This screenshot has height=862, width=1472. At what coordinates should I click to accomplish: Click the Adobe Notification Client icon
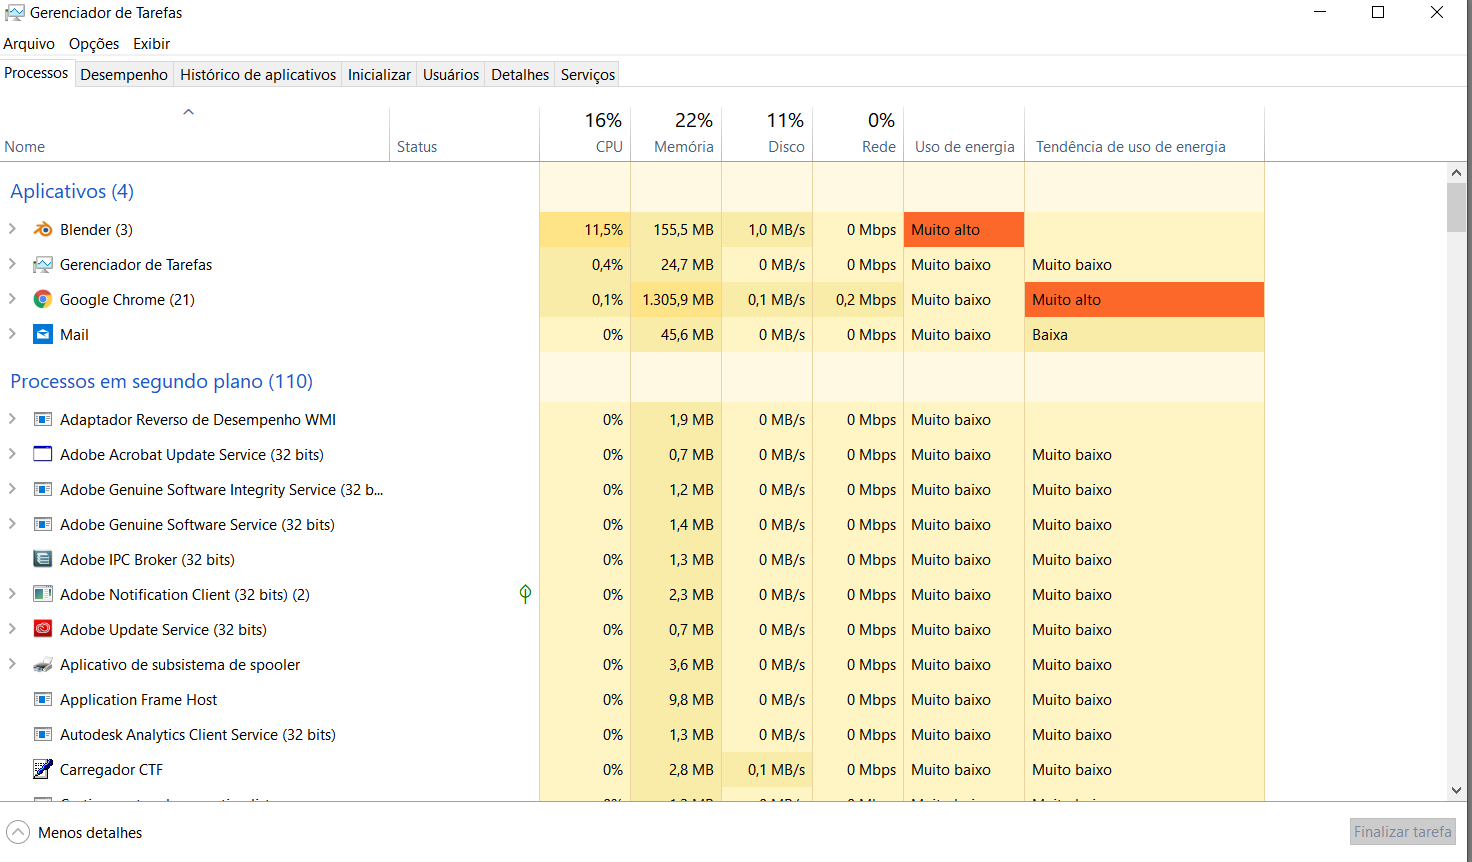click(42, 594)
